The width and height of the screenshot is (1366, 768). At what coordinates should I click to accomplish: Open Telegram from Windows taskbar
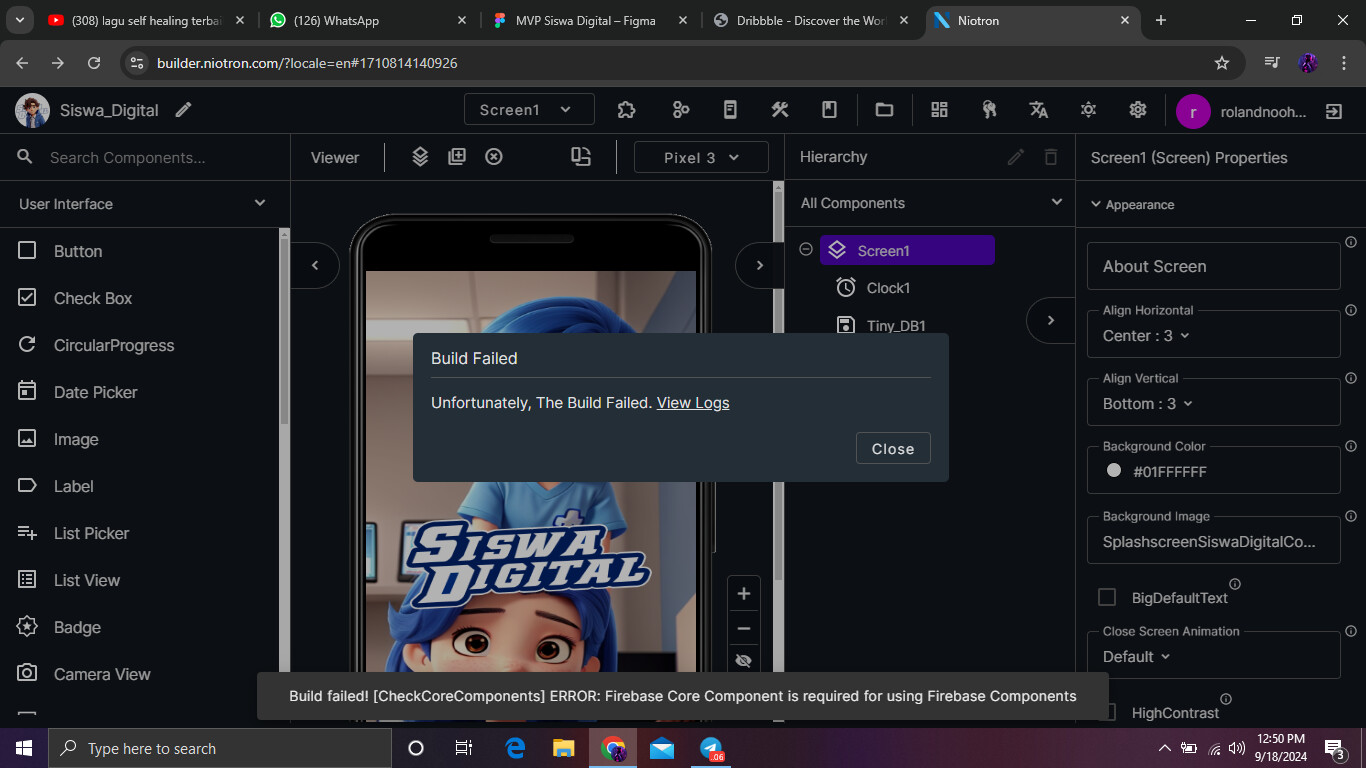[711, 748]
